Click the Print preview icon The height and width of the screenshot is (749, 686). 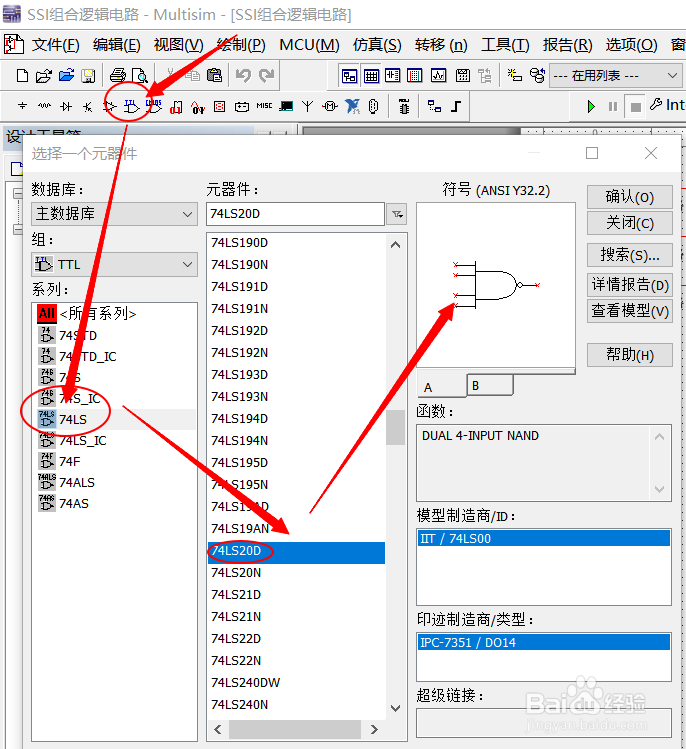140,75
